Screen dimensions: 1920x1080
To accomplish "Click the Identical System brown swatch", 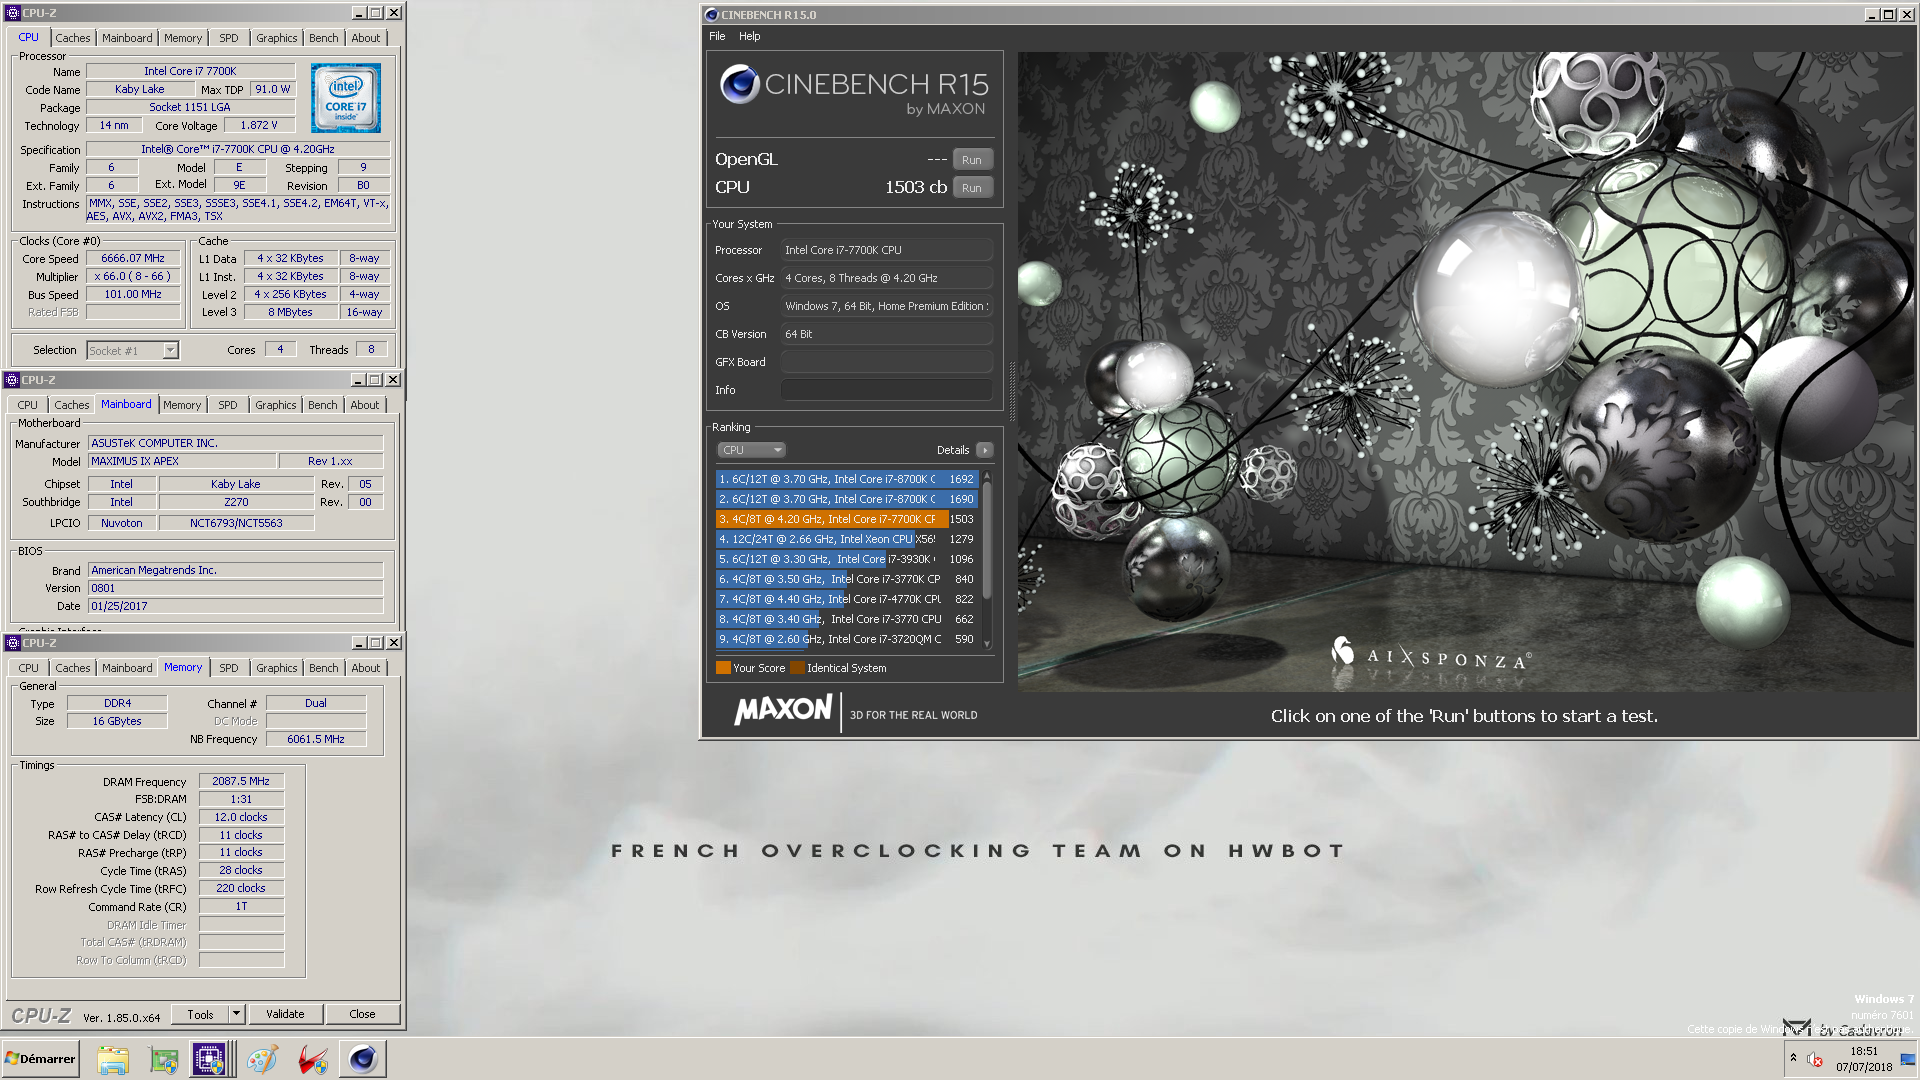I will click(x=797, y=668).
